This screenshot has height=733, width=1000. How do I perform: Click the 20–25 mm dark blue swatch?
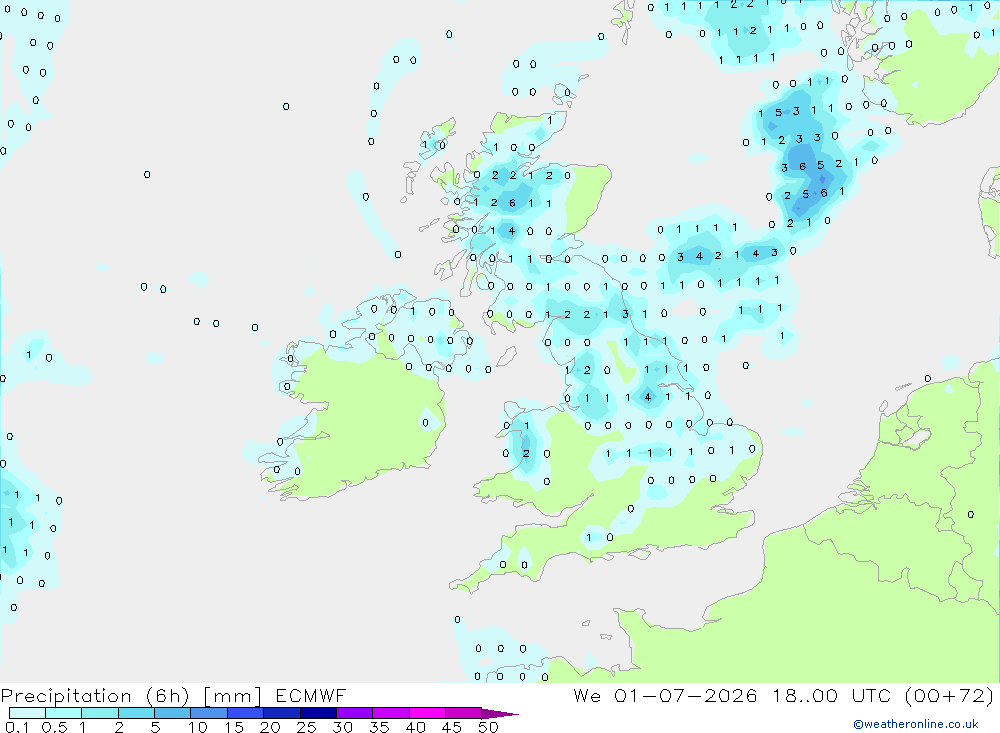point(281,713)
